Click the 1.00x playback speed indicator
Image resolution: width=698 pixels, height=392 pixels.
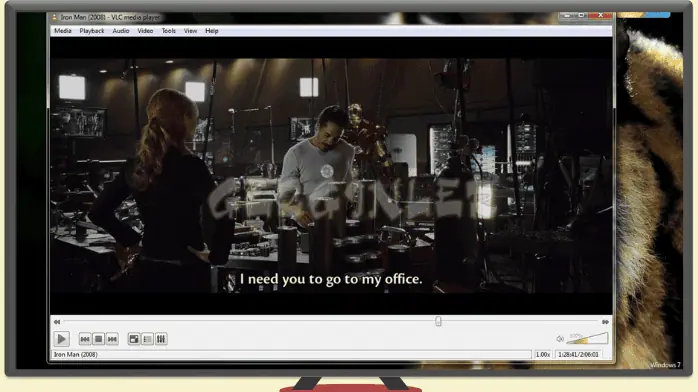click(x=542, y=355)
